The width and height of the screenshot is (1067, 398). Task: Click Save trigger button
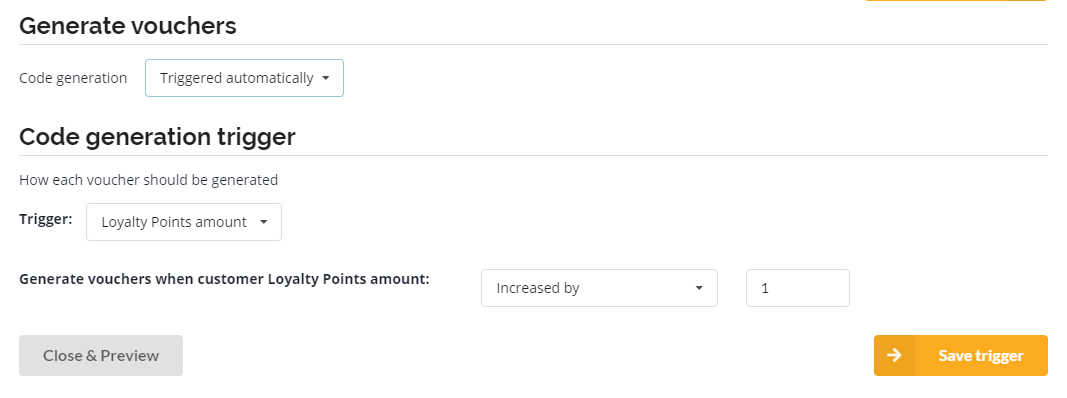coord(961,355)
